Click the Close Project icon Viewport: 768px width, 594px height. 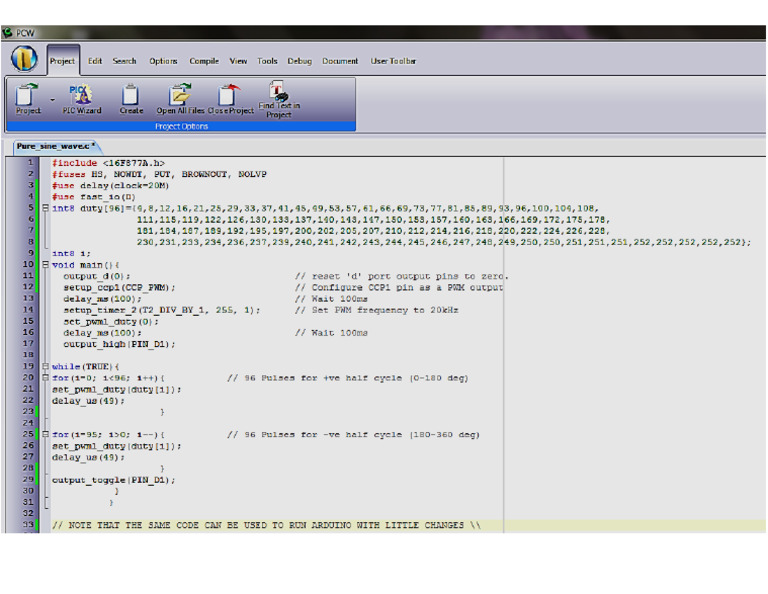(x=230, y=99)
